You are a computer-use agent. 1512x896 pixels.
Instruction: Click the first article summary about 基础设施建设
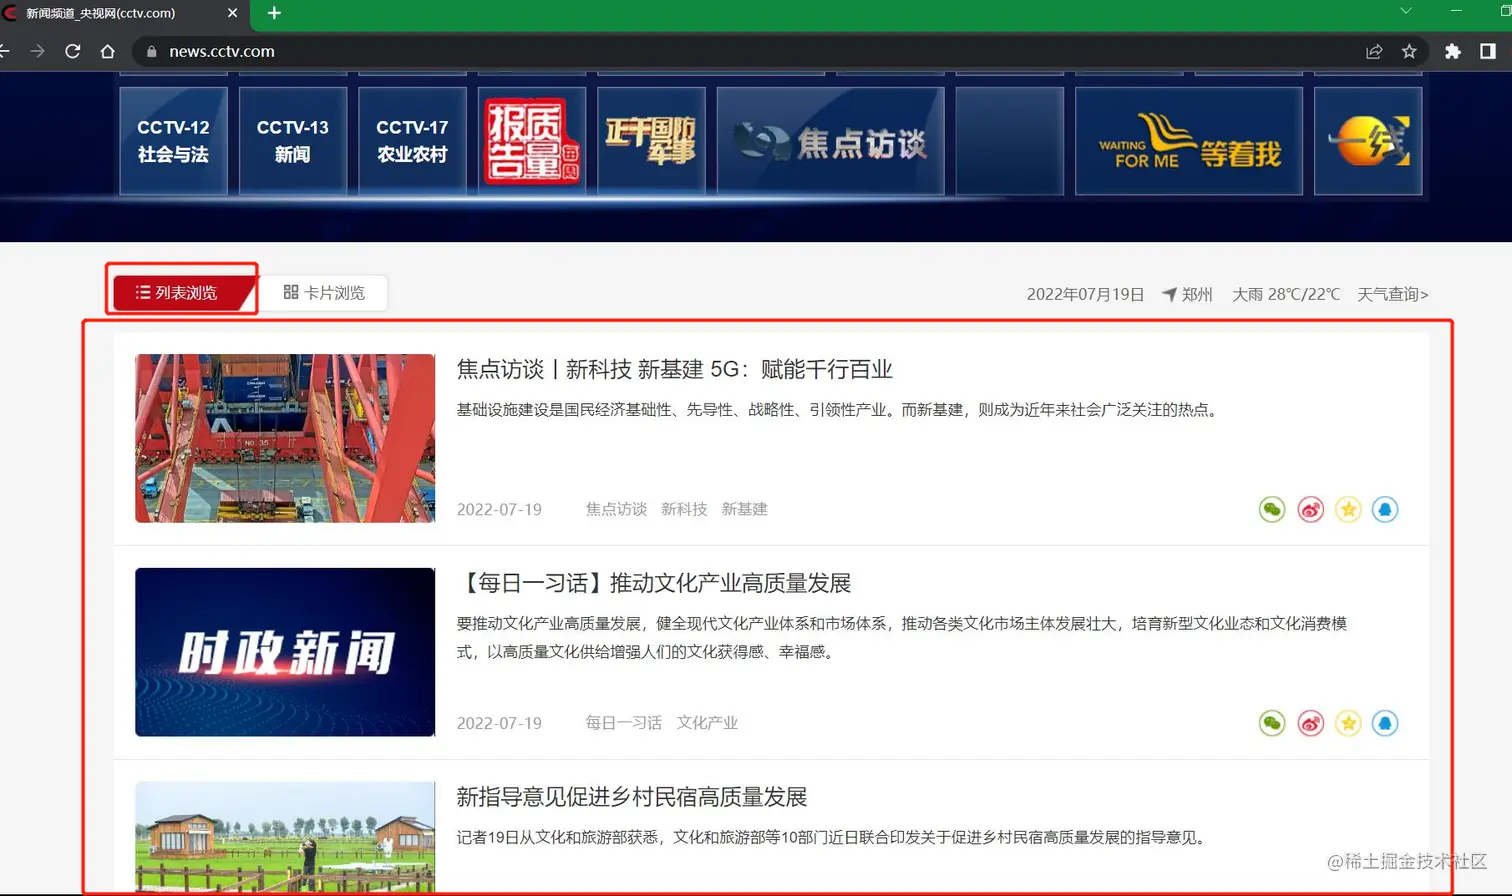click(840, 410)
